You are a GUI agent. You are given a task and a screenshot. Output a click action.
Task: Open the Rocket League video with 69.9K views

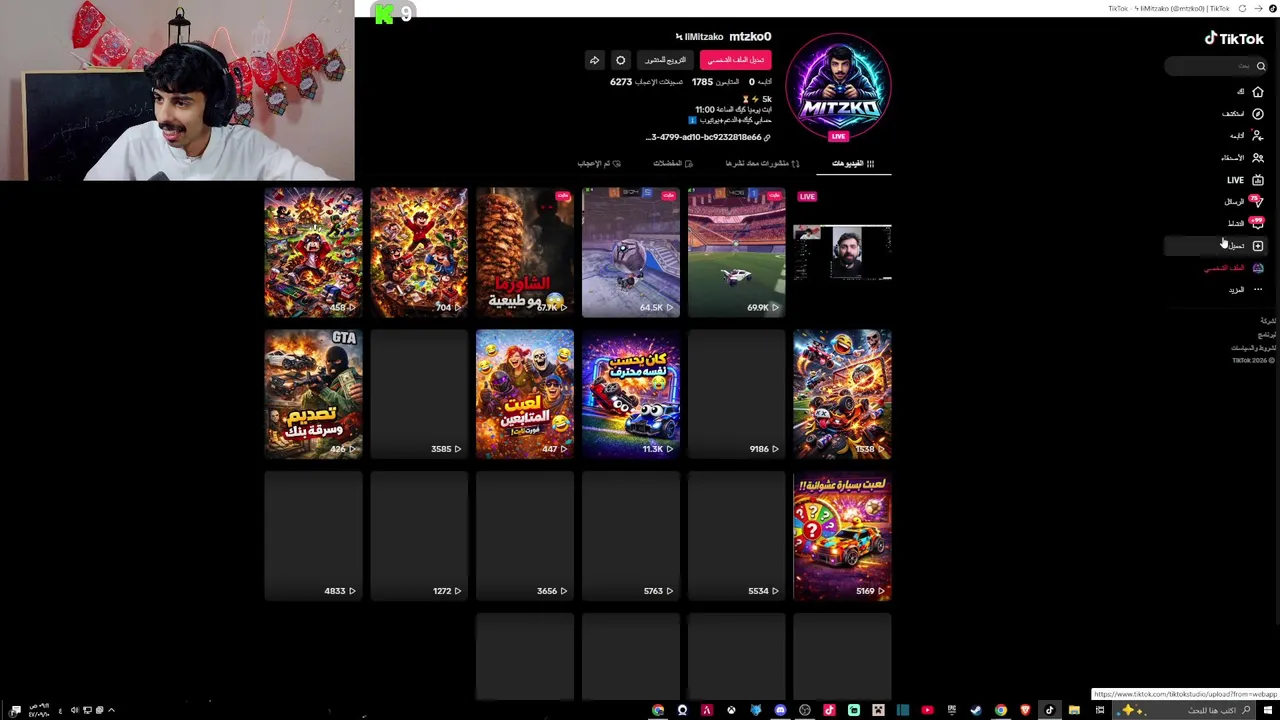pos(736,252)
